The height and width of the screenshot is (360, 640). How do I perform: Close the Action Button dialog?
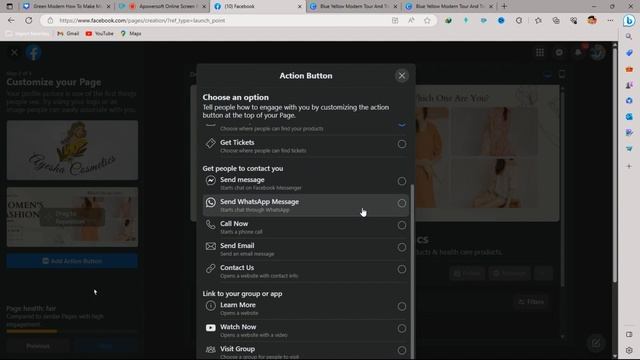click(402, 76)
